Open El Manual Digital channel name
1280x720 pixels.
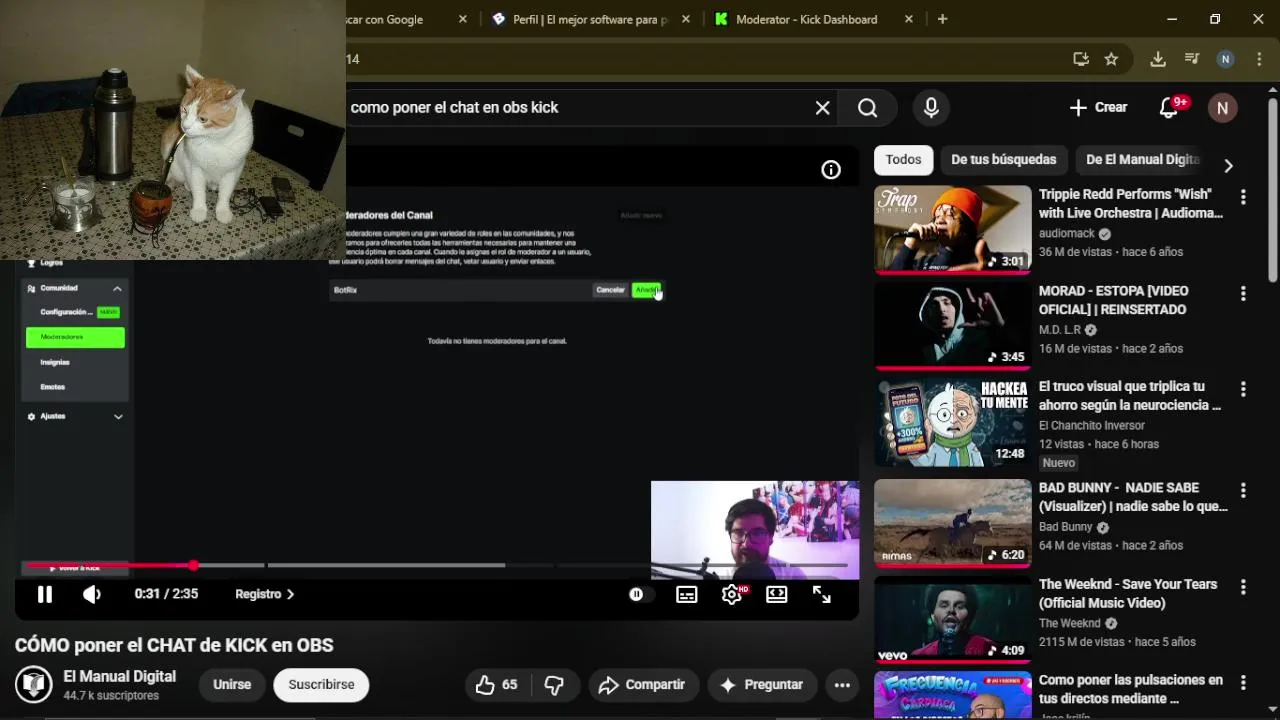(x=119, y=677)
